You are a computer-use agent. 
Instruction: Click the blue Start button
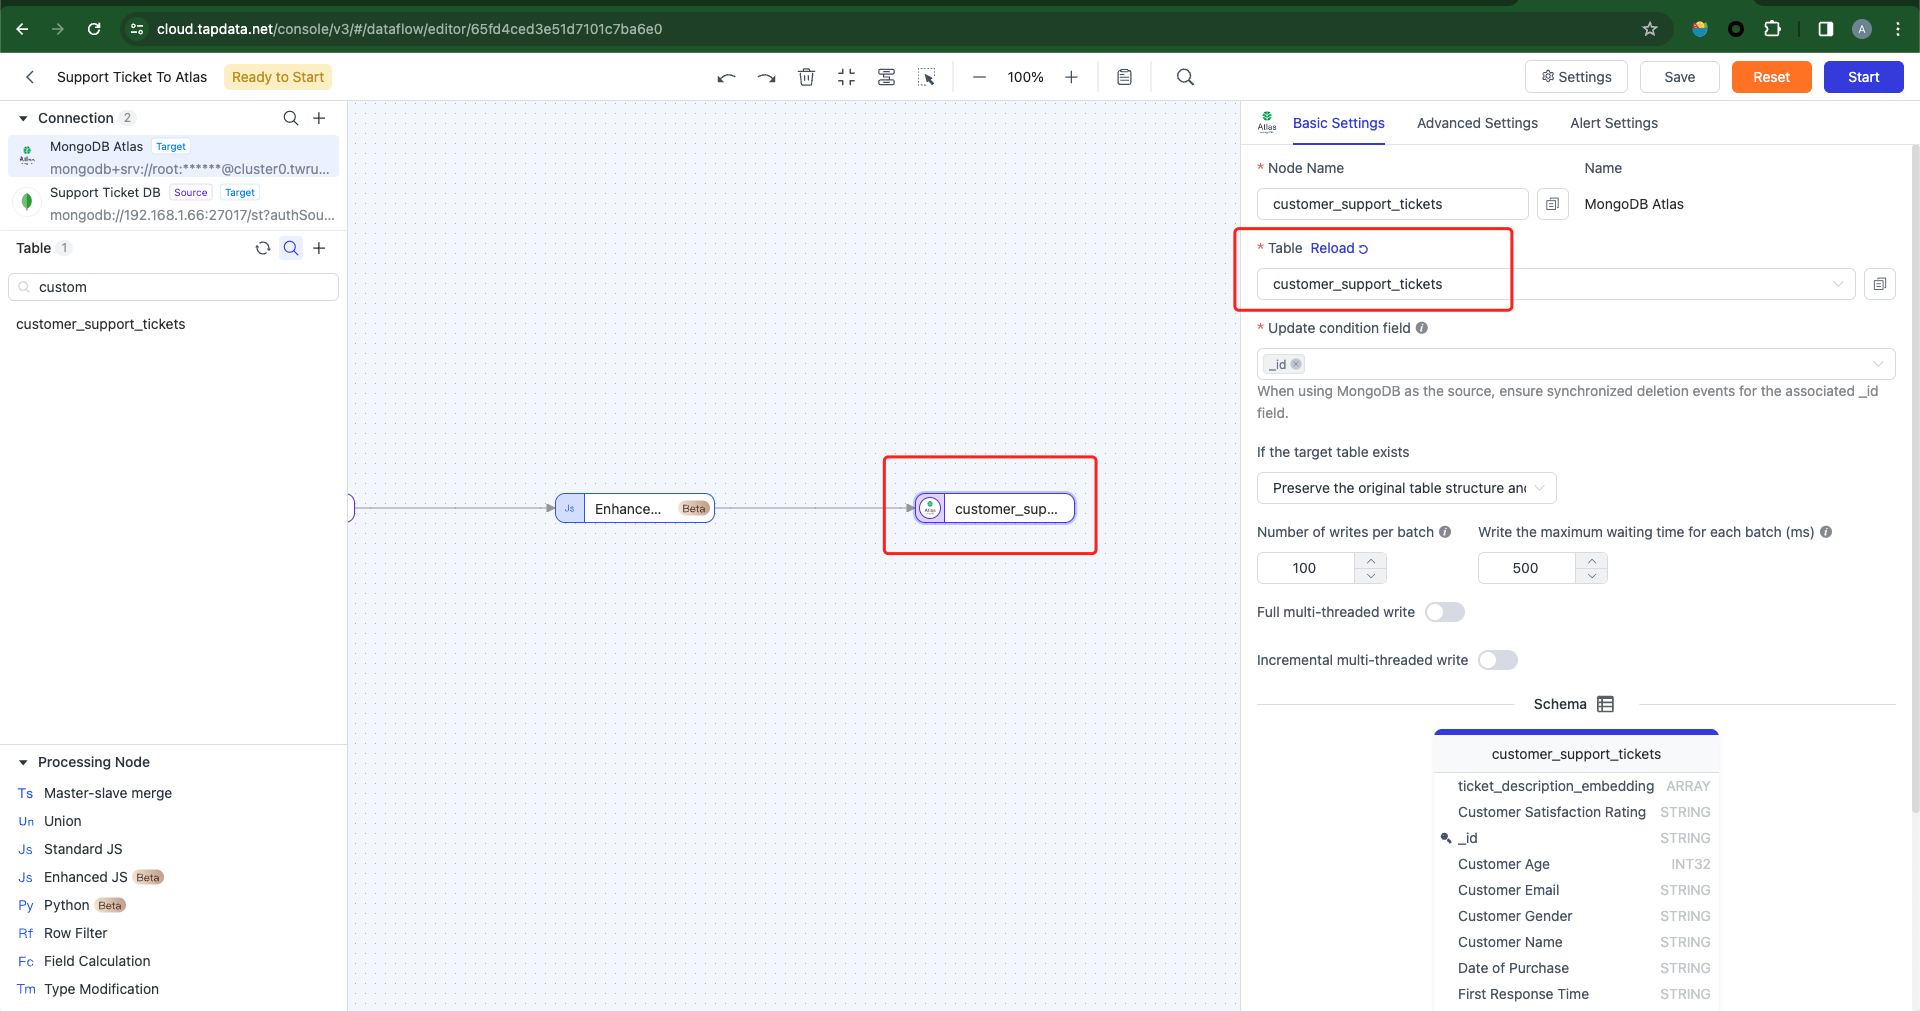coord(1863,77)
